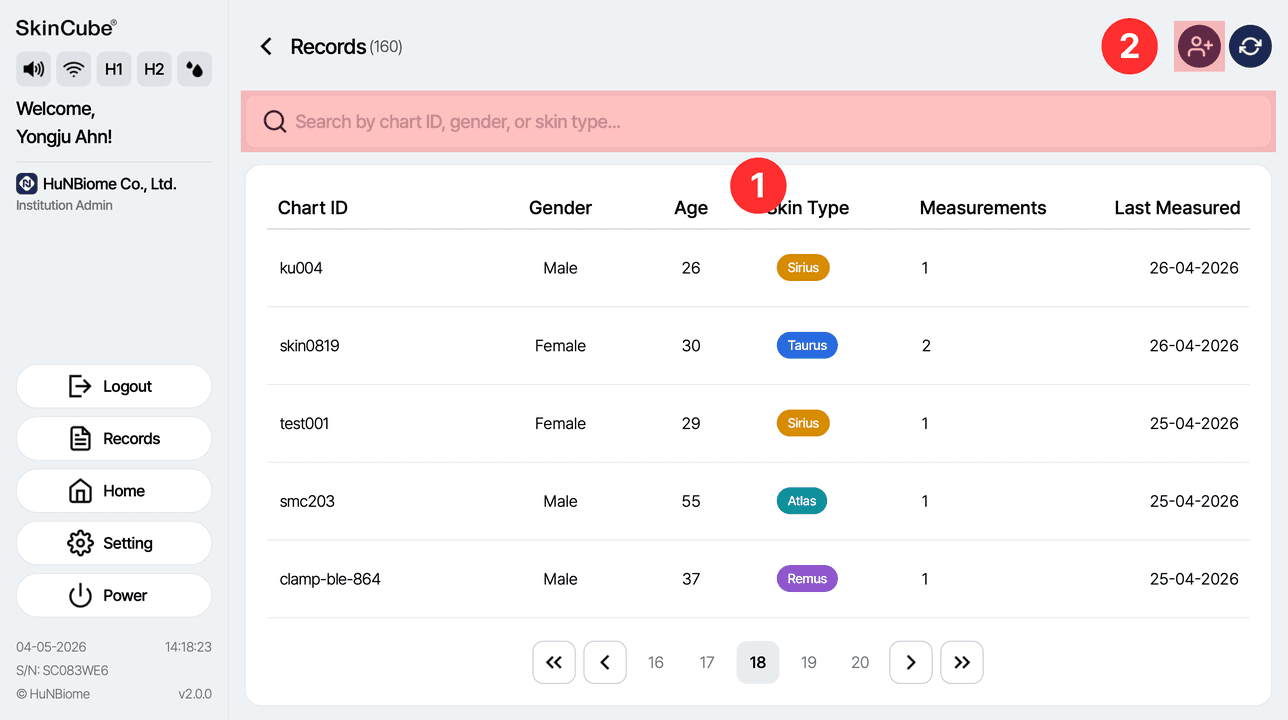The width and height of the screenshot is (1288, 720).
Task: Open page 19 of records
Action: point(809,662)
